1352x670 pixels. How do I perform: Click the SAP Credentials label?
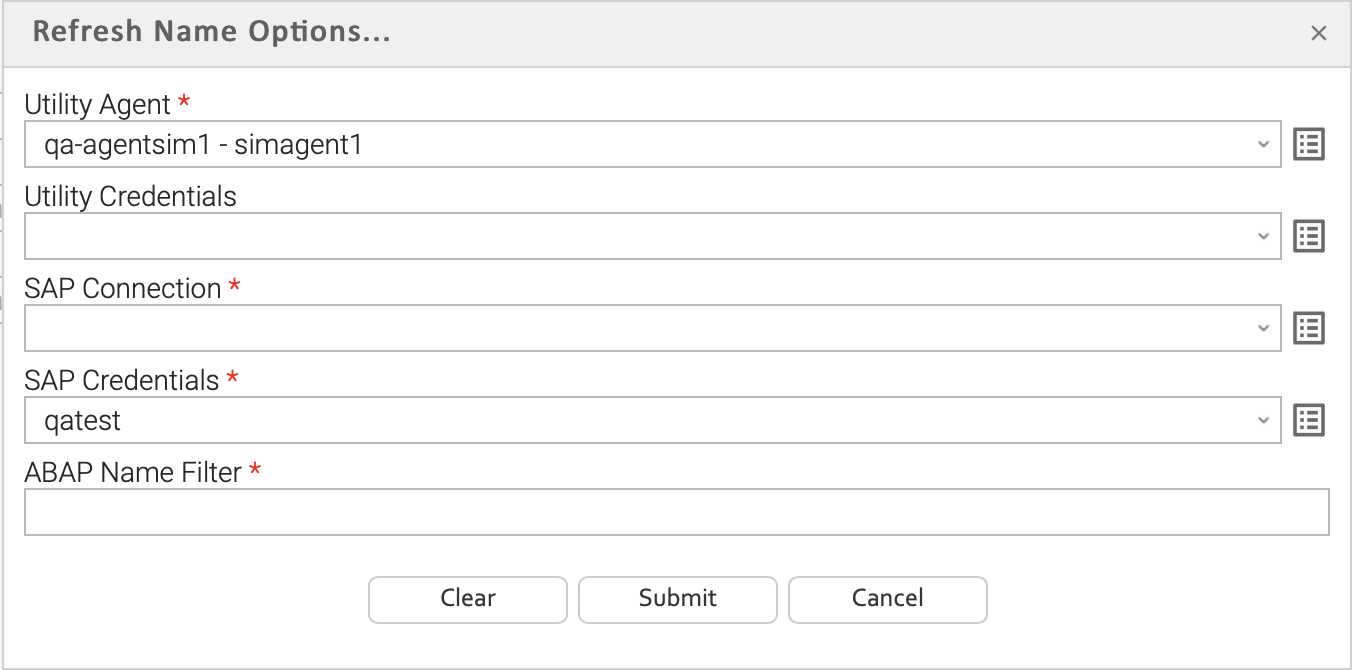pos(122,380)
